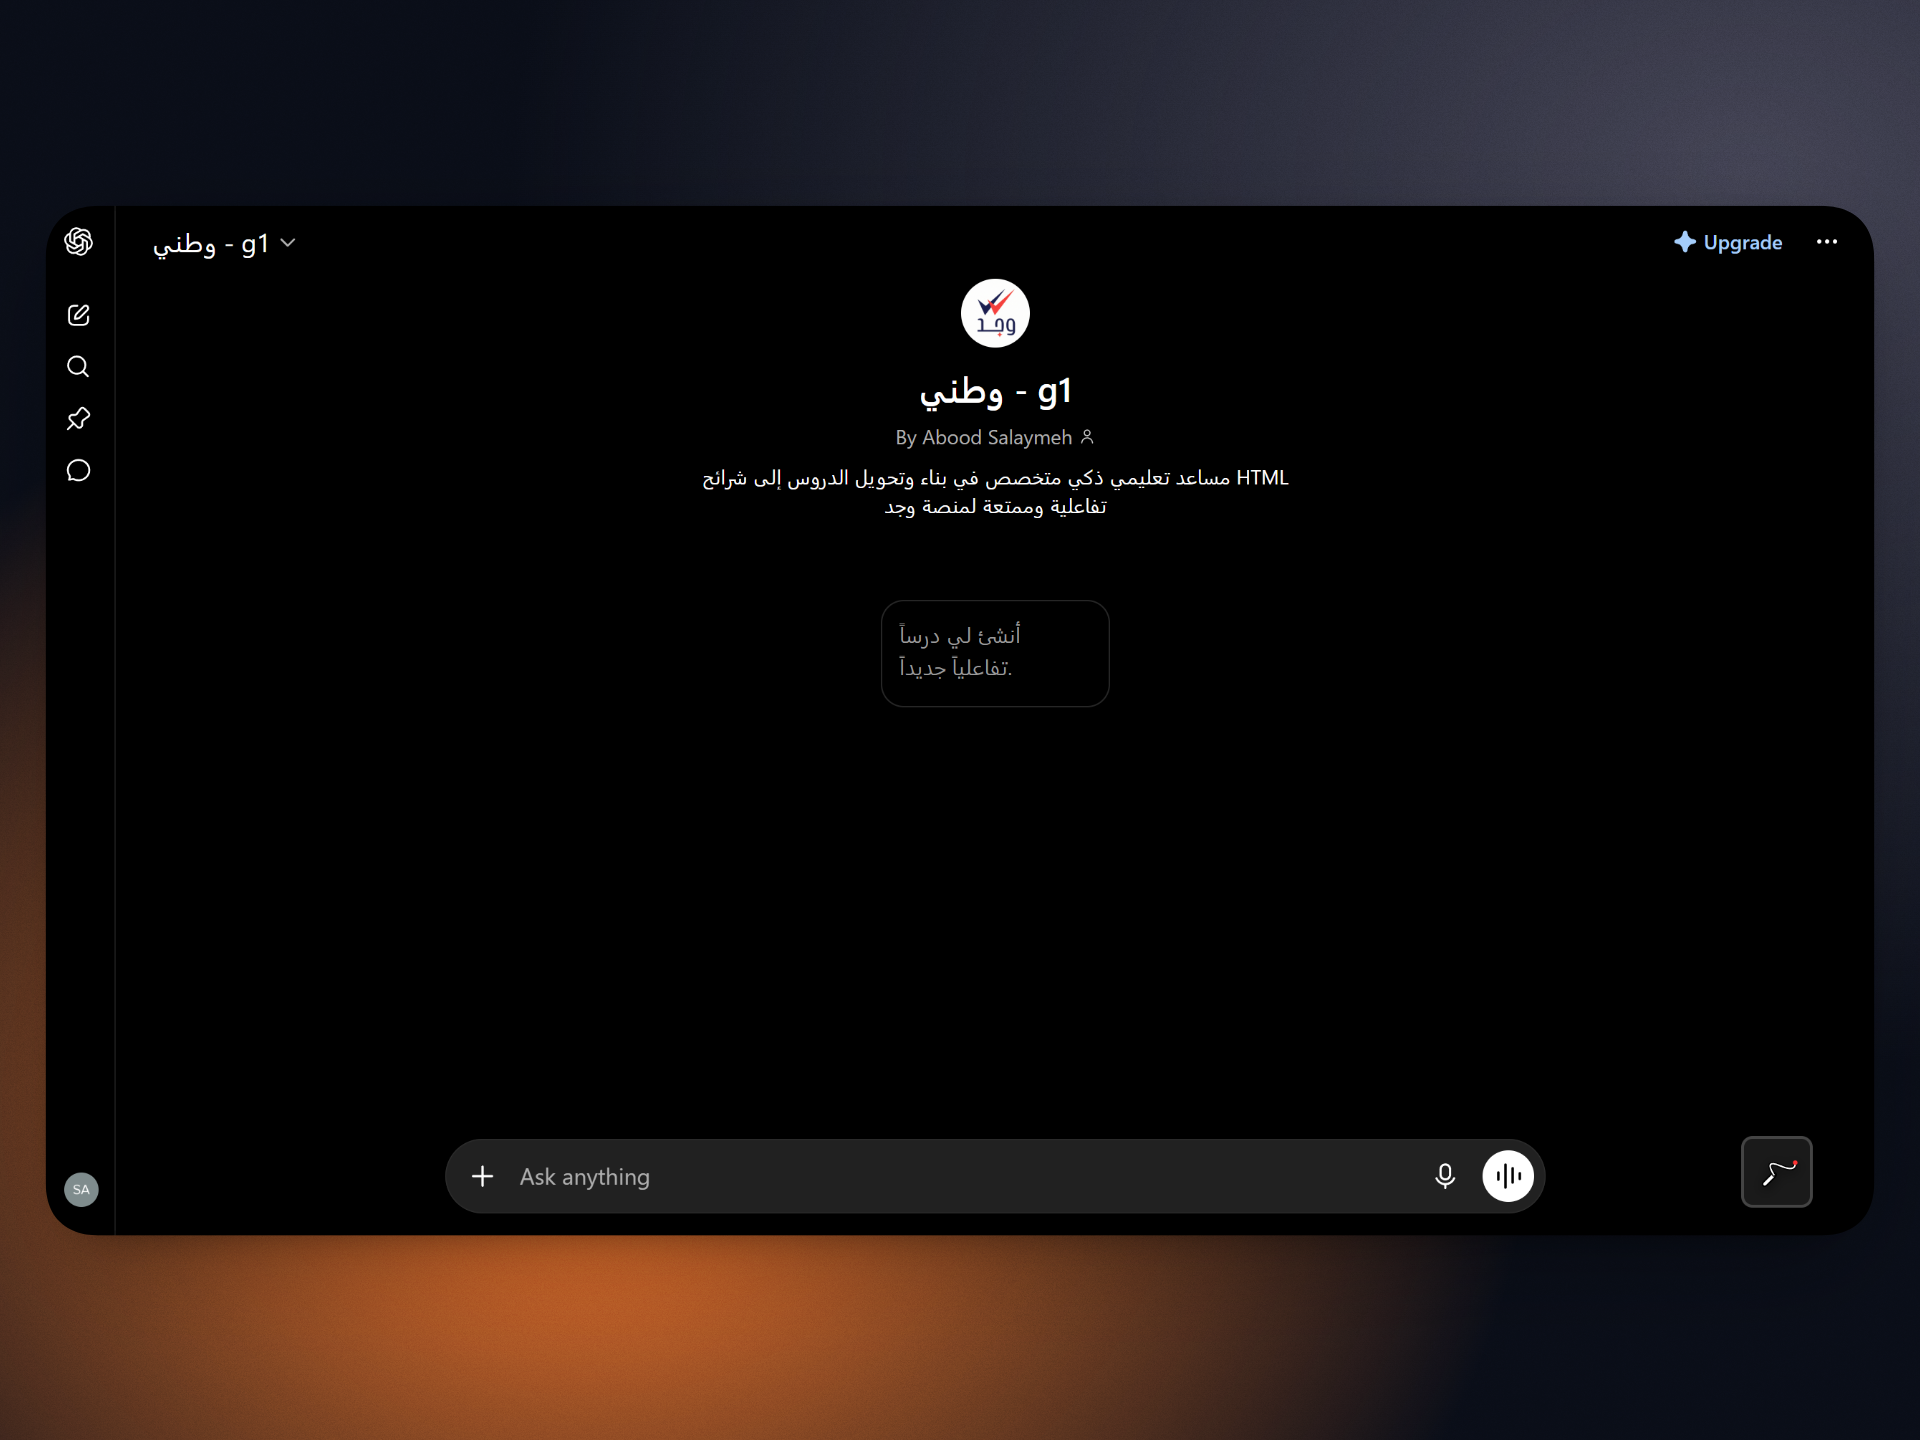The image size is (1920, 1440).
Task: Expand the وطني - g1 model dropdown
Action: pos(224,244)
